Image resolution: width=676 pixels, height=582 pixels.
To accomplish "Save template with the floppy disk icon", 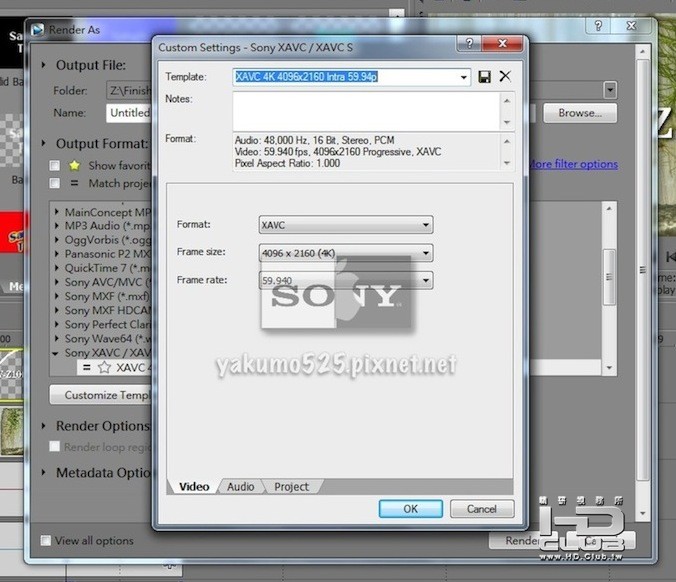I will point(484,77).
